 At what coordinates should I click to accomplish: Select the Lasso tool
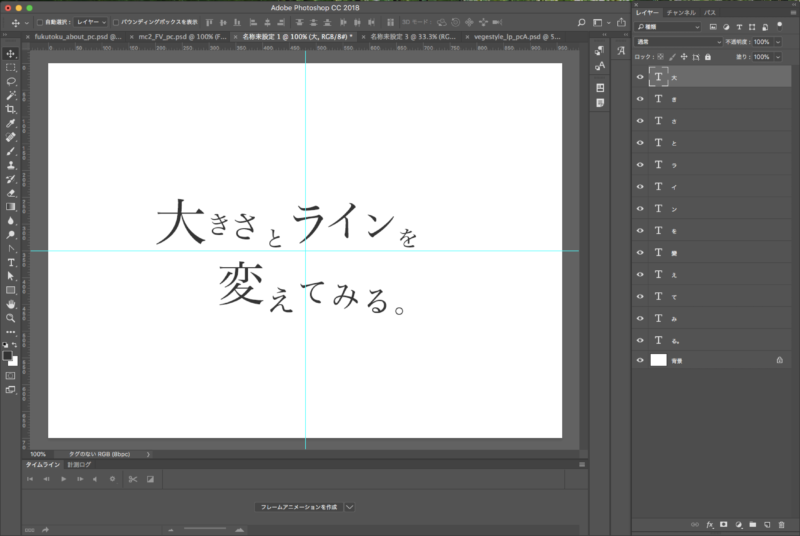11,82
